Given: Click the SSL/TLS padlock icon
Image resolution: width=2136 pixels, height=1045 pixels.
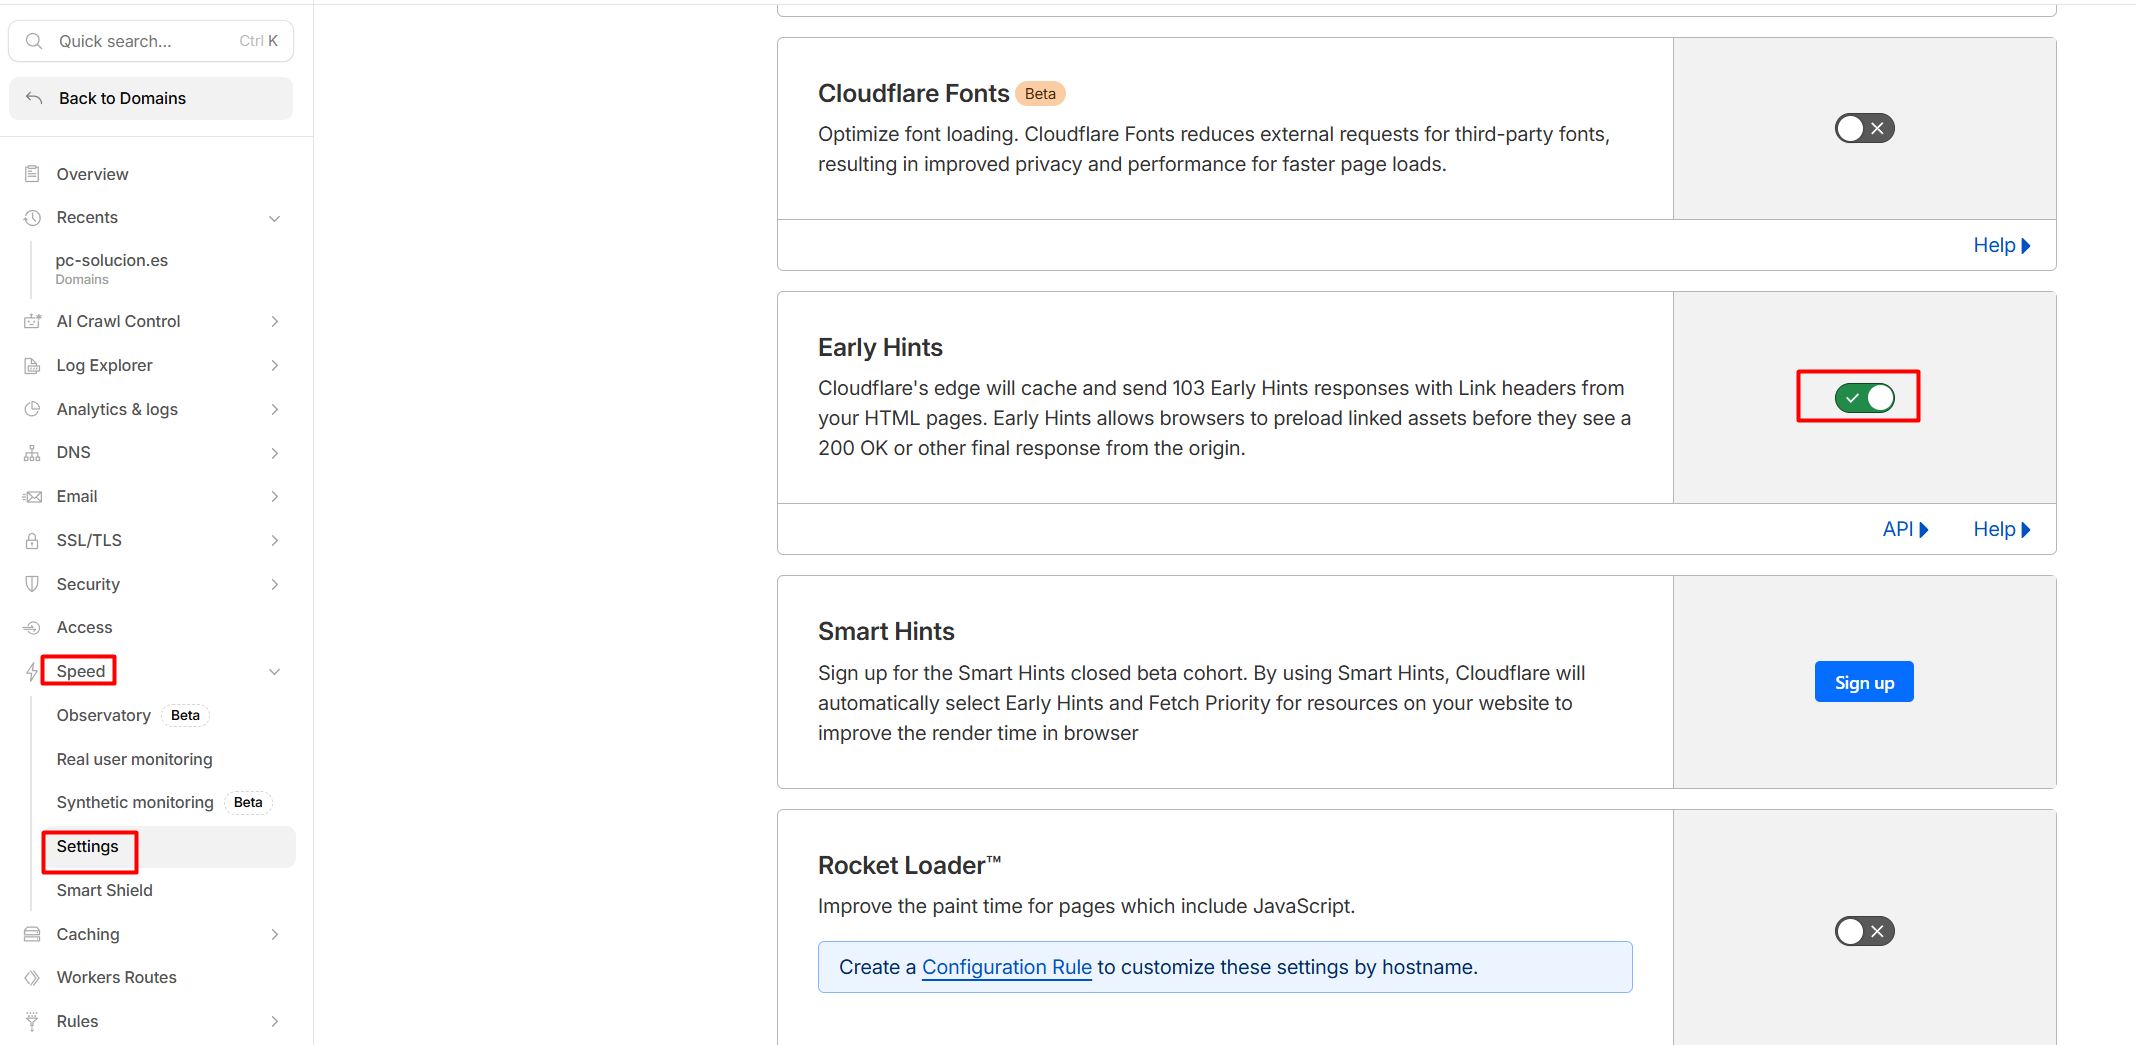Looking at the screenshot, I should coord(32,541).
